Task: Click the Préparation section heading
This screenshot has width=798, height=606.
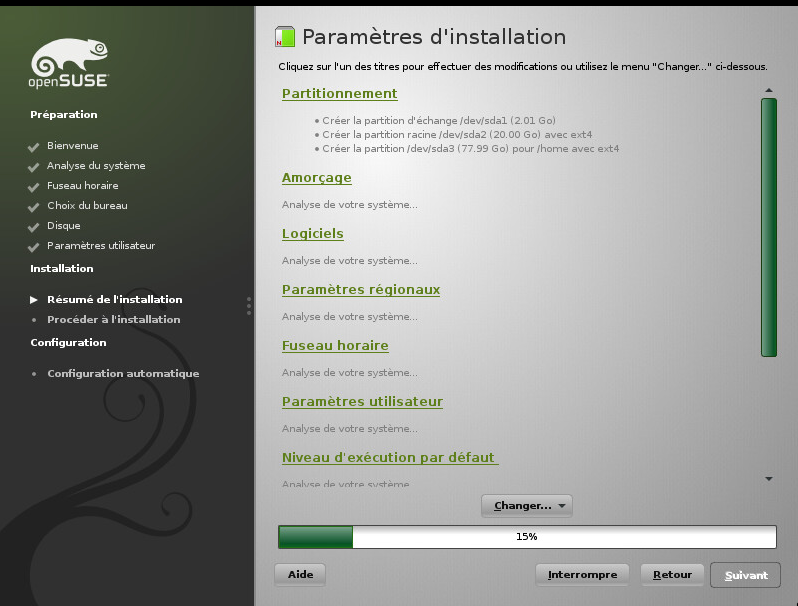Action: tap(64, 114)
